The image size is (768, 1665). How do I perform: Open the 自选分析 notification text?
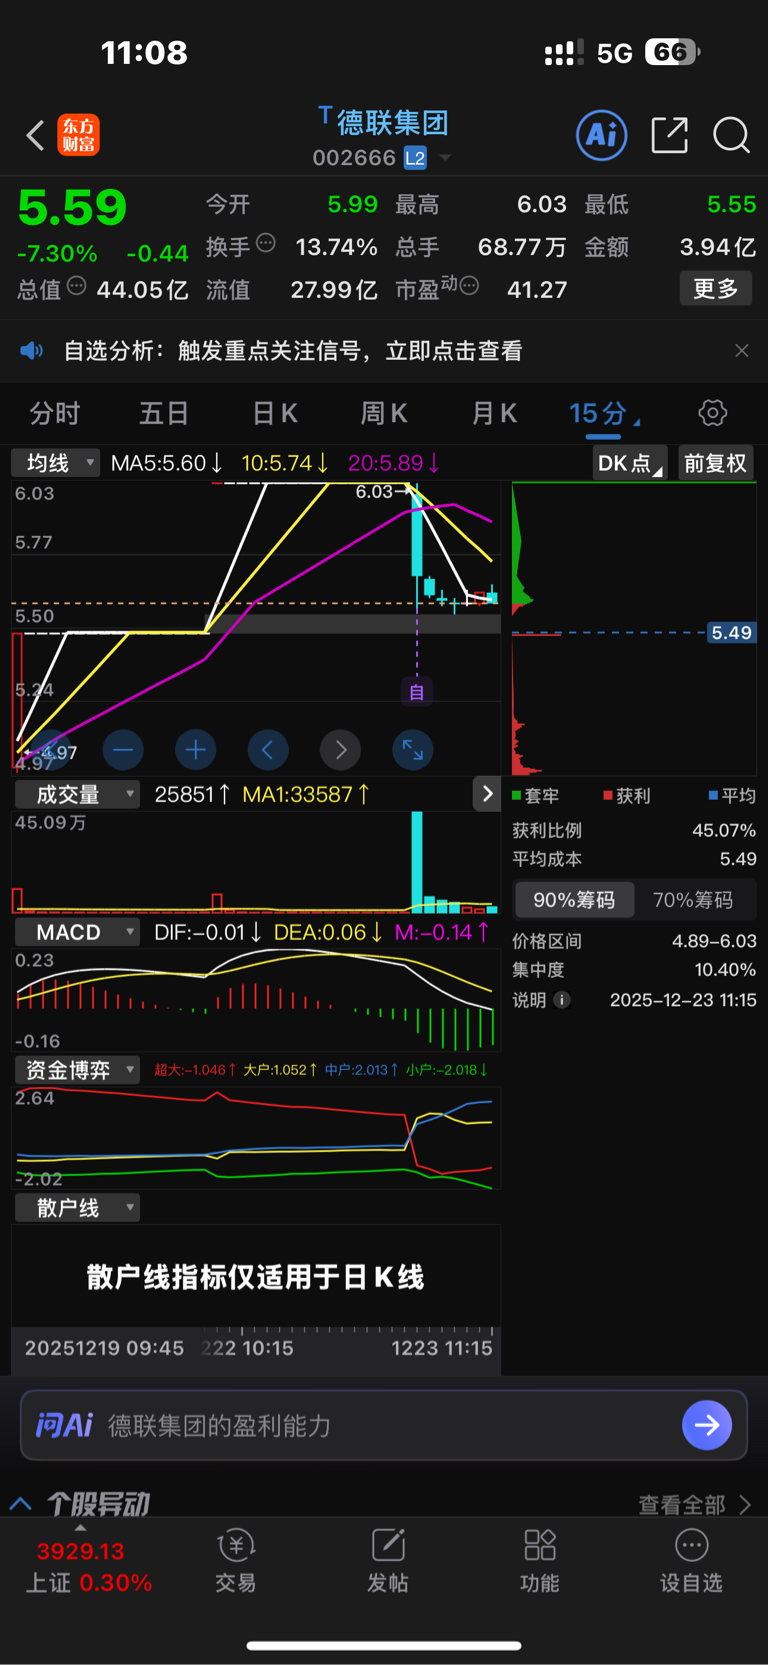pyautogui.click(x=293, y=351)
